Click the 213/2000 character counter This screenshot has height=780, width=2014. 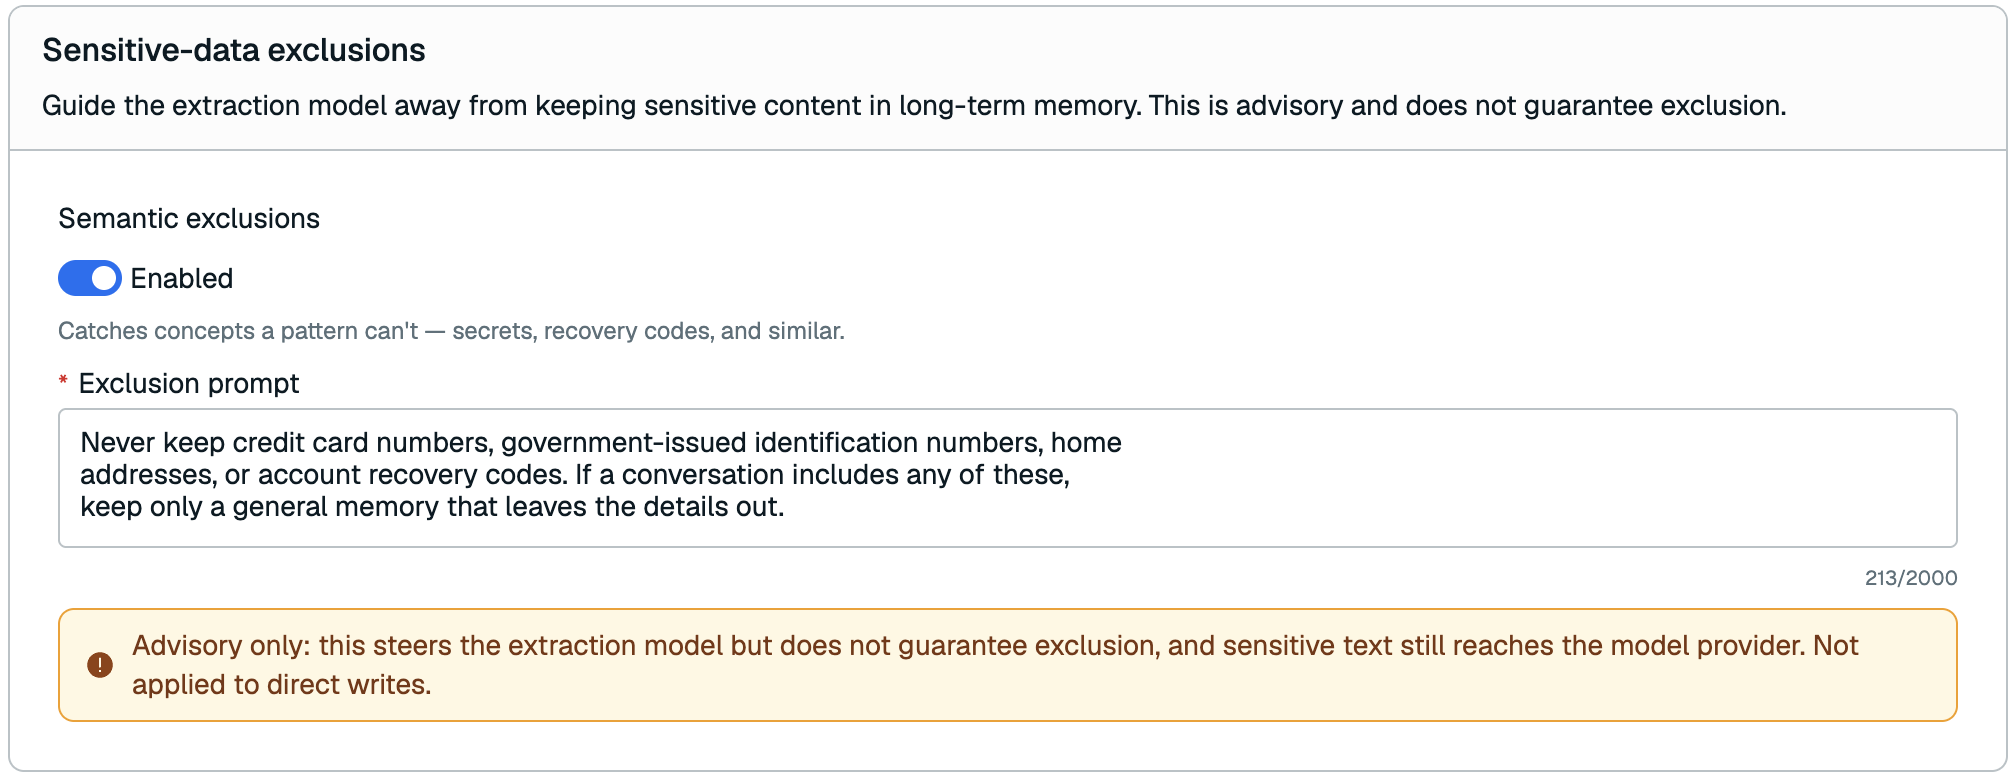coord(1910,578)
